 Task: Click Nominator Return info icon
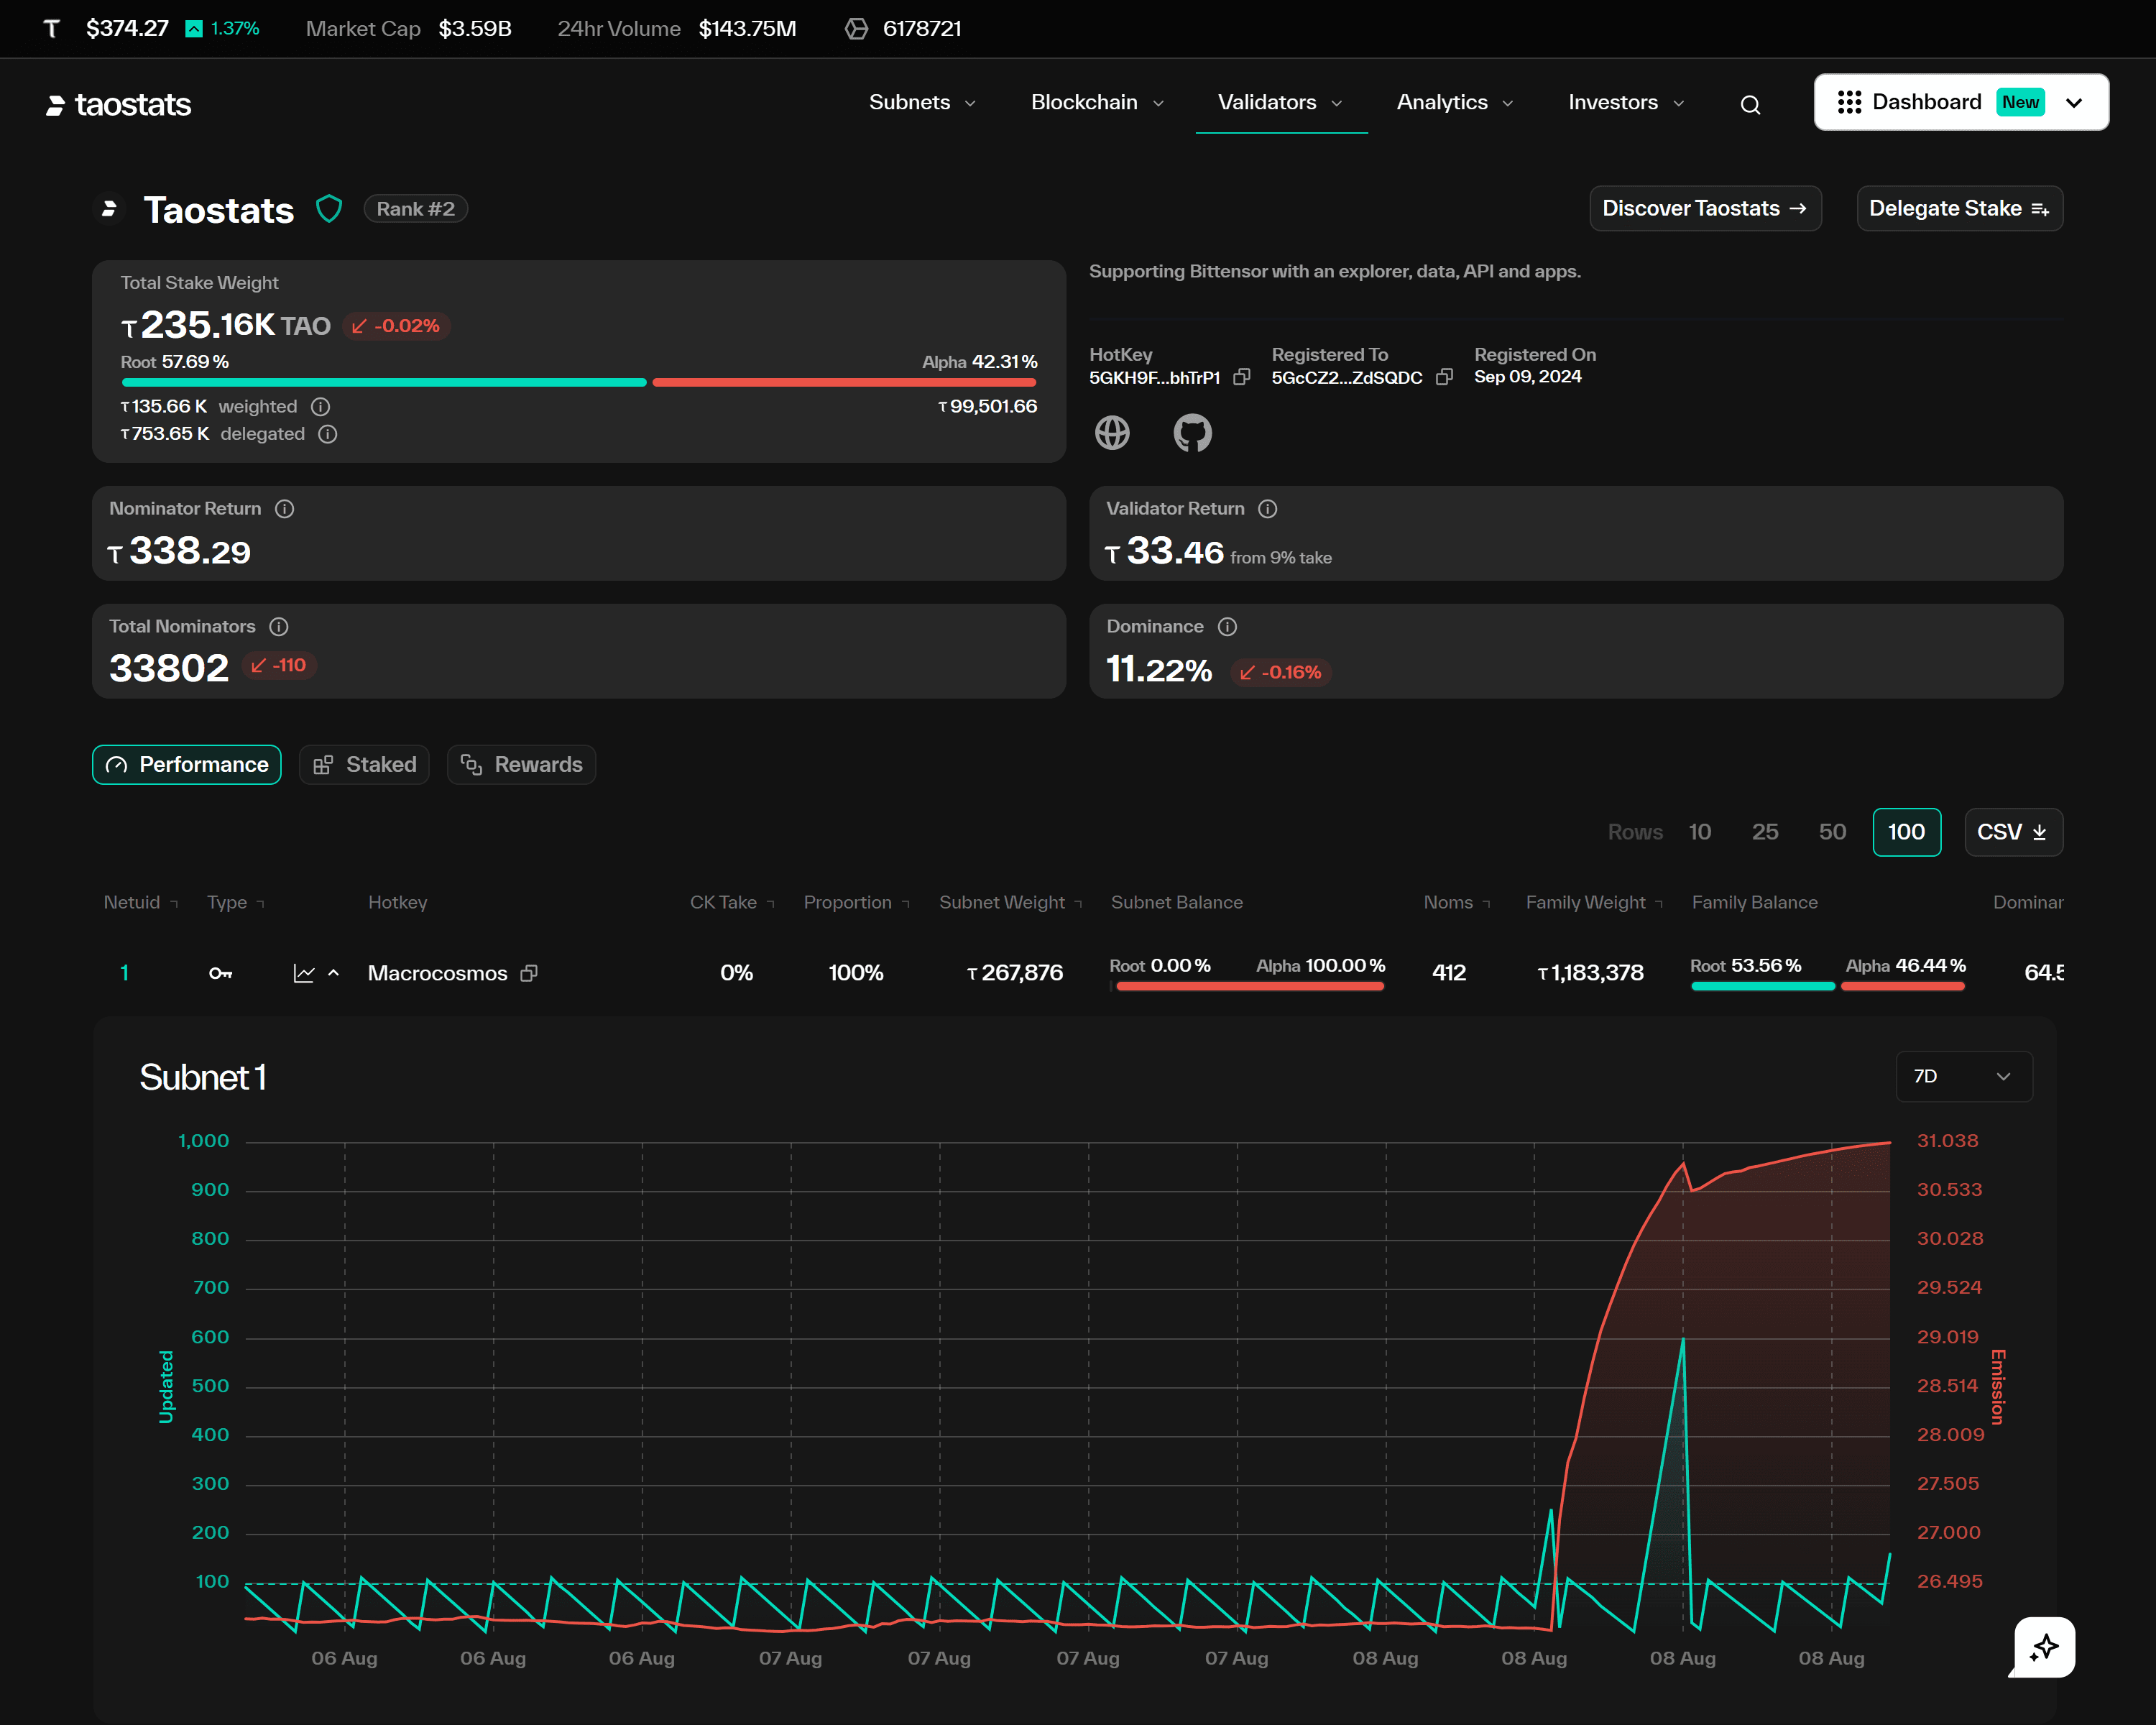(x=284, y=508)
